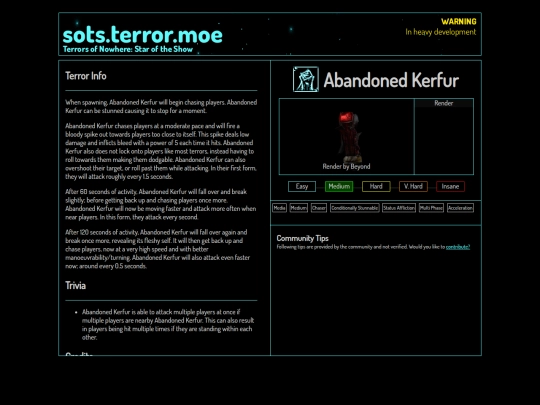
Task: Click the Abandoned Kerfur render image
Action: (349, 137)
